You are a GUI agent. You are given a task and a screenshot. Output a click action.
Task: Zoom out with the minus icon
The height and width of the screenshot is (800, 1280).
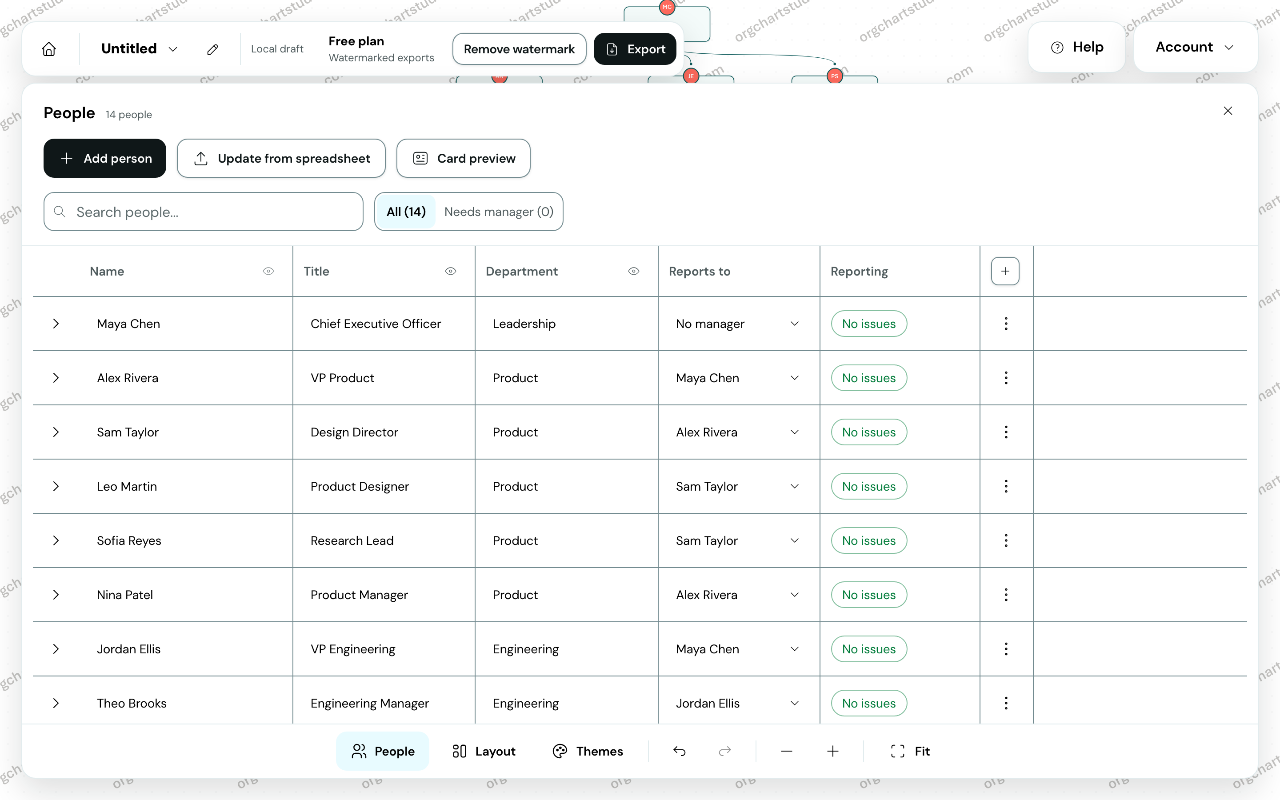click(786, 751)
